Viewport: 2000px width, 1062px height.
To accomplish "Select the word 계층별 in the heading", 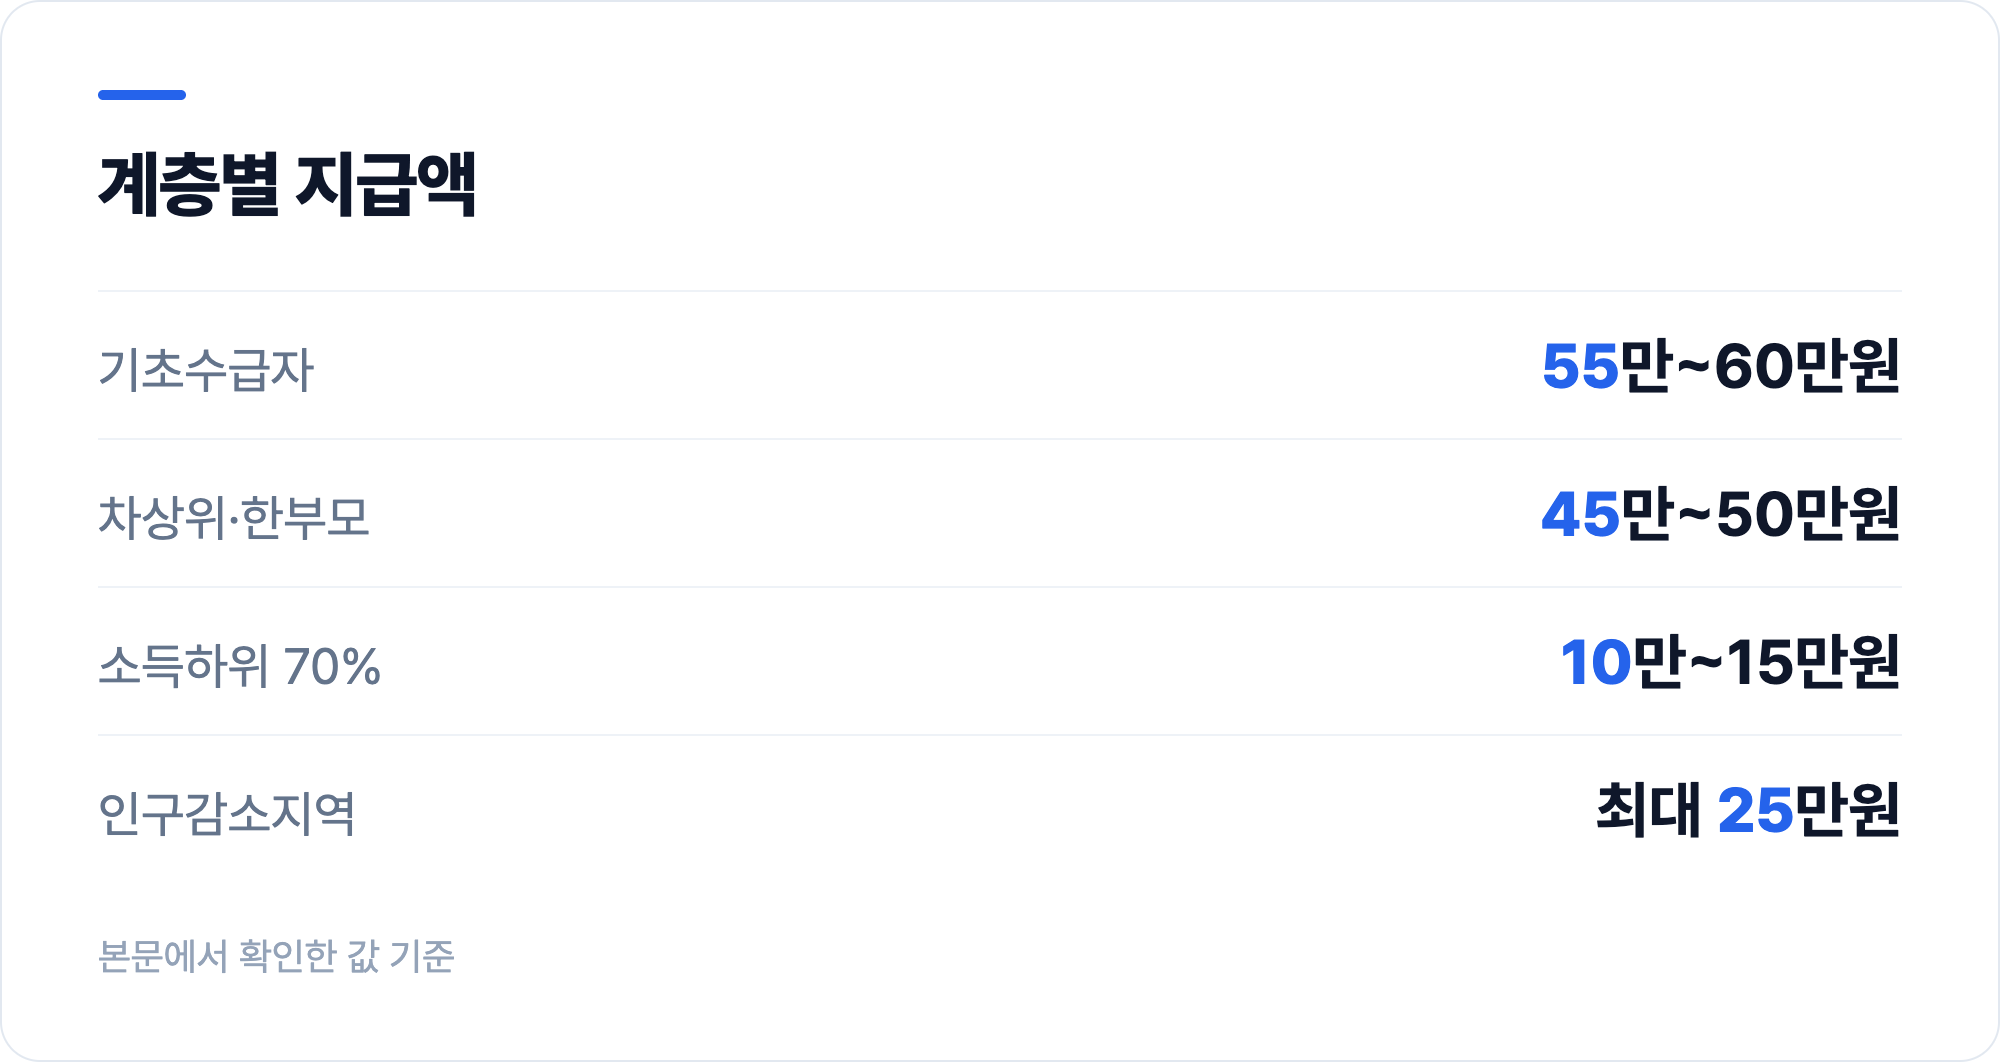I will pos(189,184).
